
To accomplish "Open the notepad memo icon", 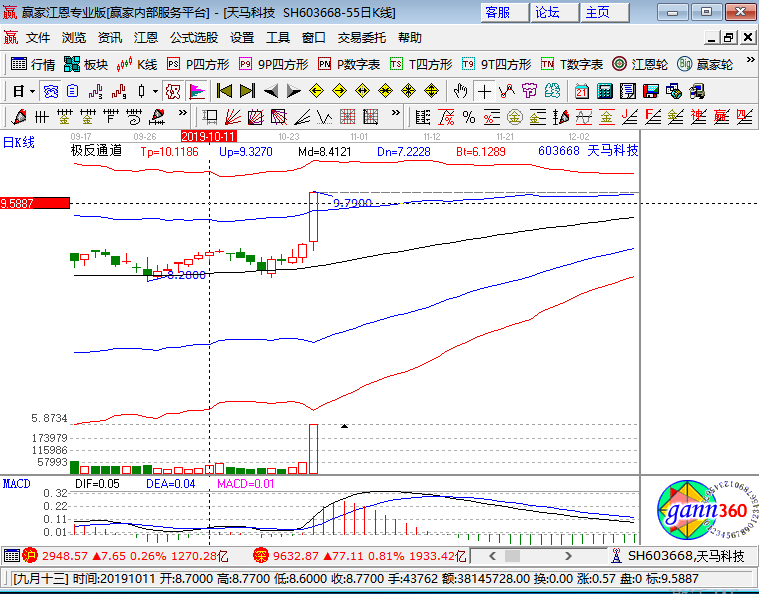I will click(628, 91).
